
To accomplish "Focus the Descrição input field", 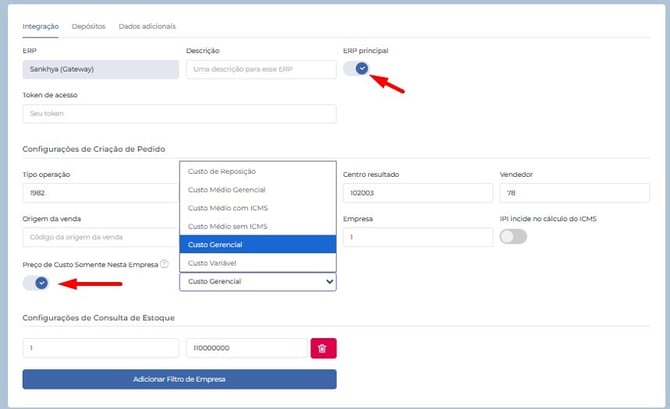I will (x=261, y=69).
